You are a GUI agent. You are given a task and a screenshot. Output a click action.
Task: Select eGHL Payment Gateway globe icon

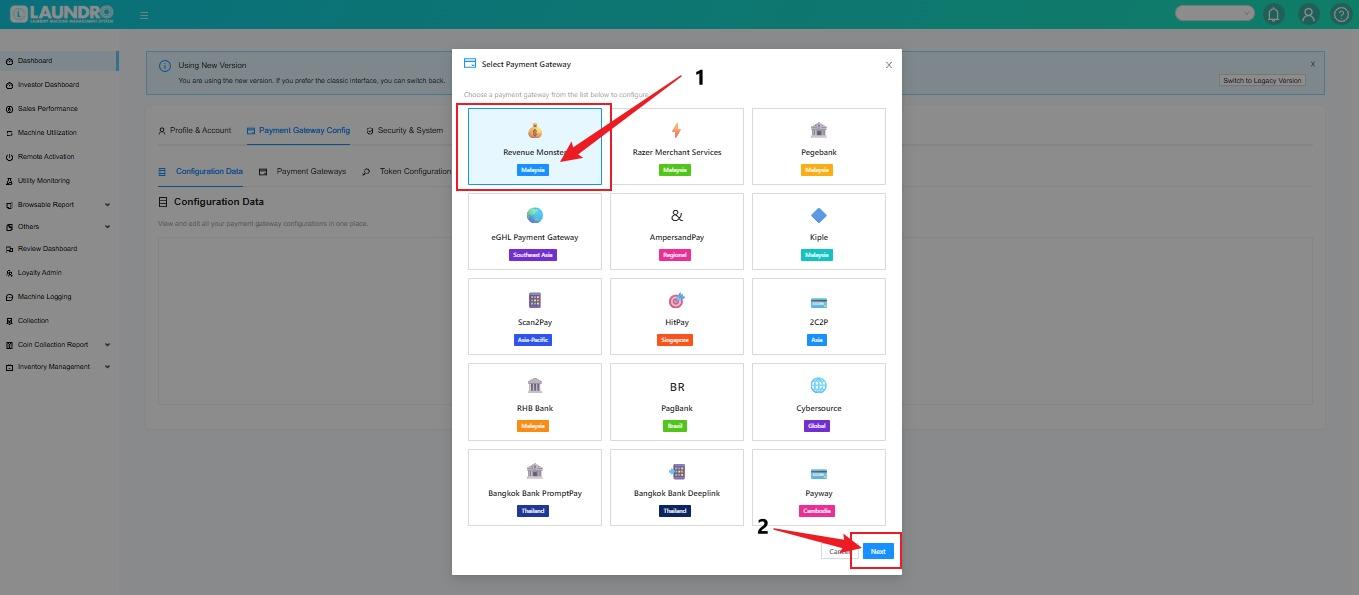click(535, 215)
